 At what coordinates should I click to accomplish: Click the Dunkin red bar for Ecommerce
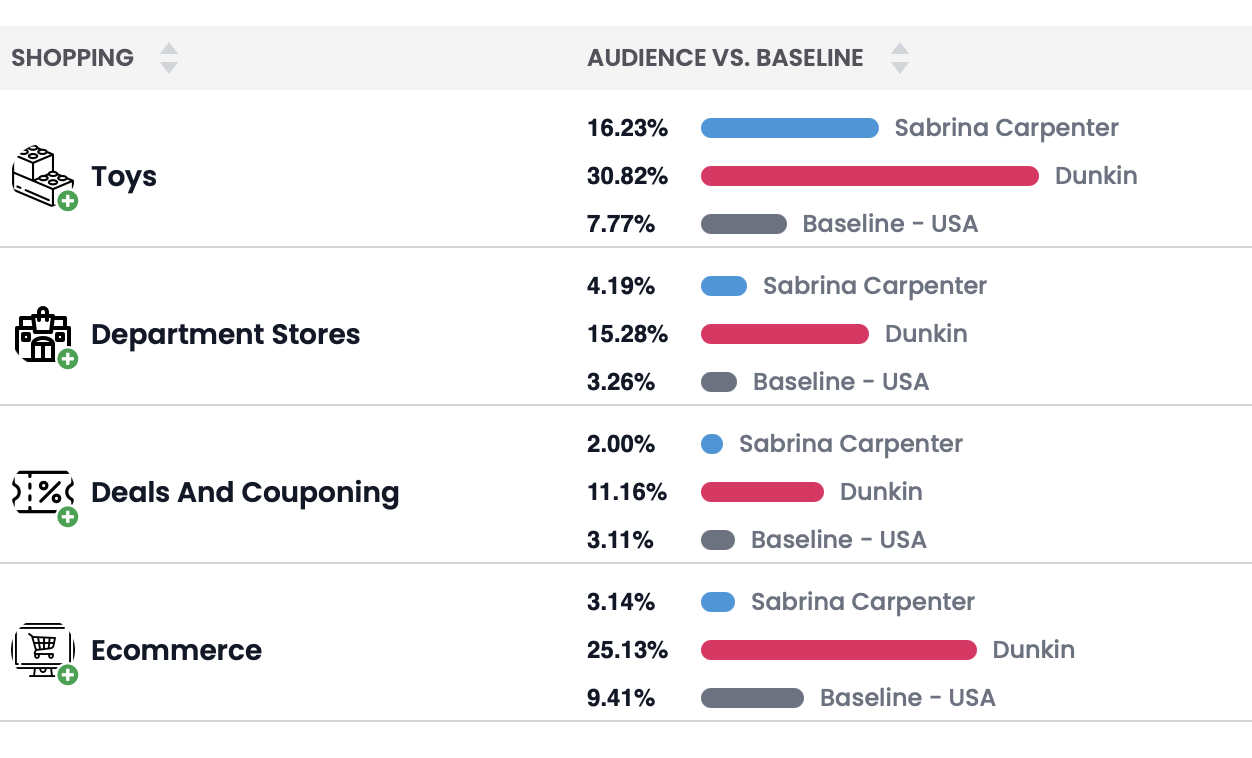(838, 650)
